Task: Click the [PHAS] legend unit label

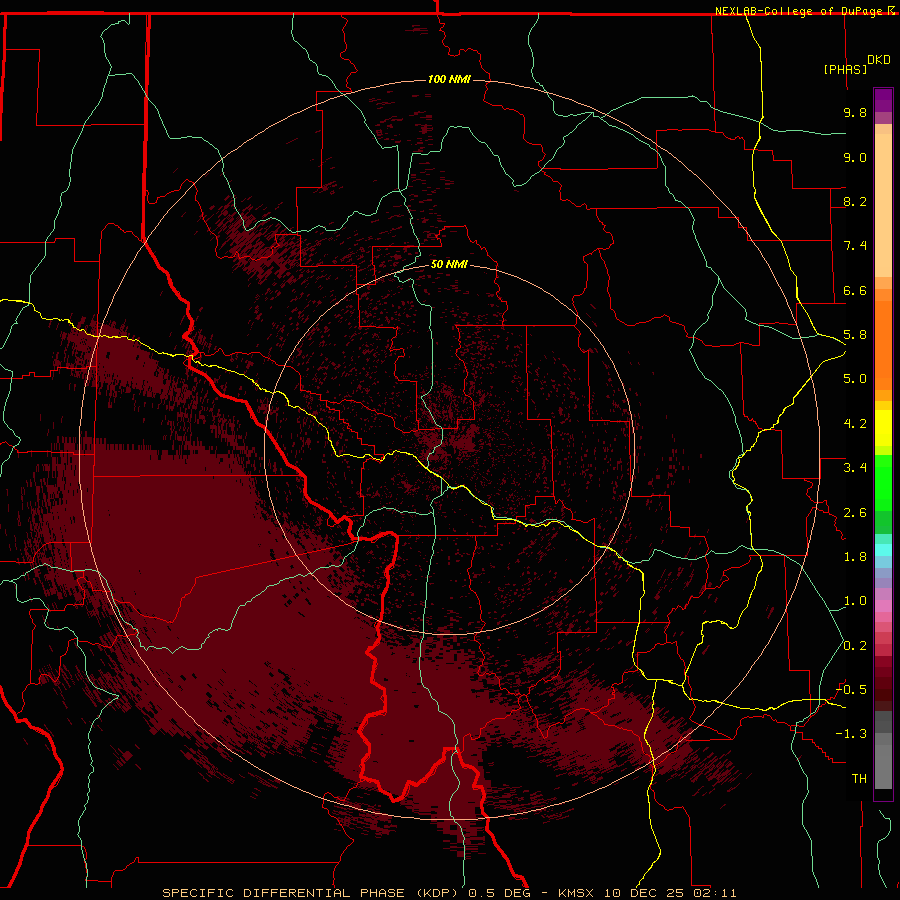Action: tap(845, 69)
